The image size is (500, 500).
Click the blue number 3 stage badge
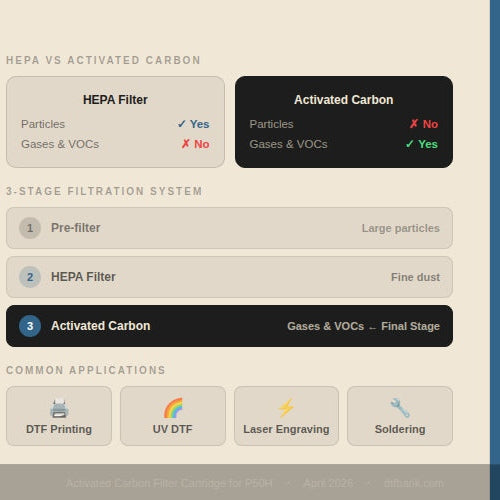pyautogui.click(x=30, y=326)
